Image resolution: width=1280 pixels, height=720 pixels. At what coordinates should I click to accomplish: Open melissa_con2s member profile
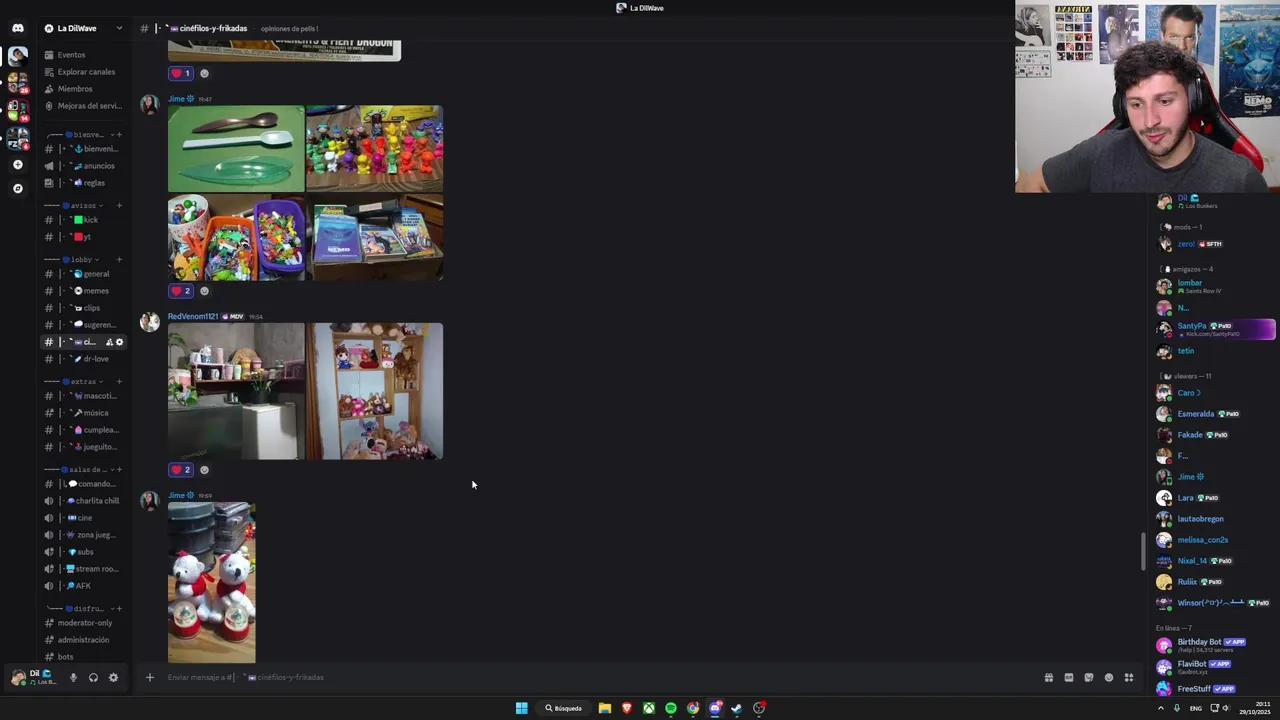[1215, 540]
